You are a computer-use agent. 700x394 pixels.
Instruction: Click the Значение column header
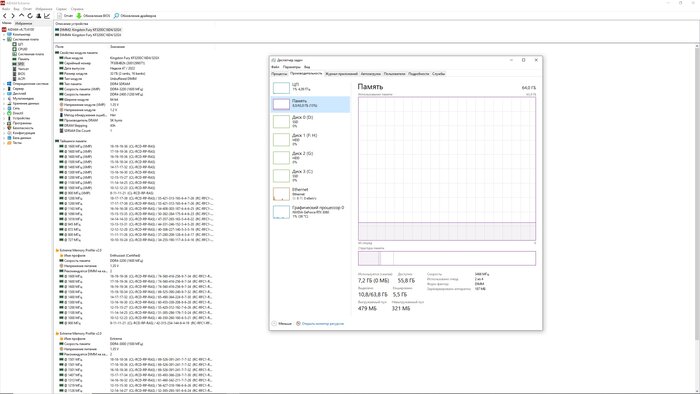click(x=117, y=46)
